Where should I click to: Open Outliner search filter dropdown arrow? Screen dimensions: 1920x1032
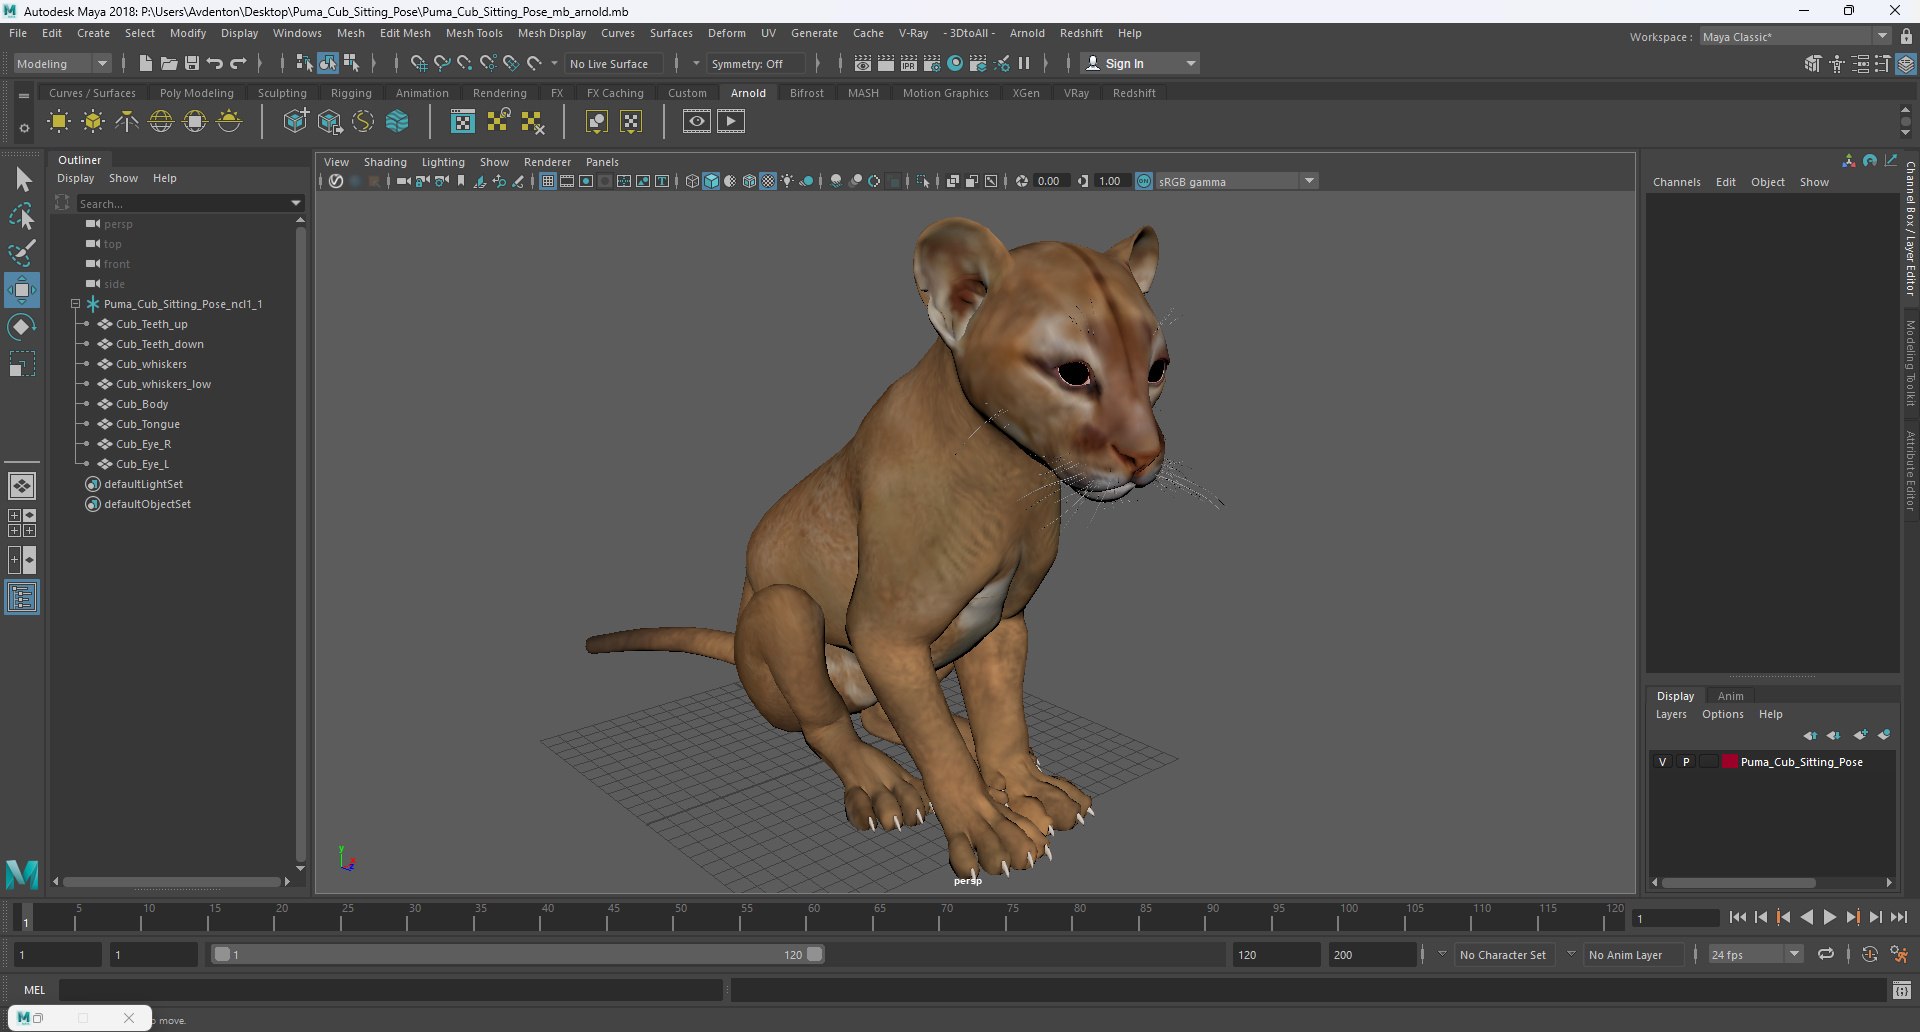(296, 203)
